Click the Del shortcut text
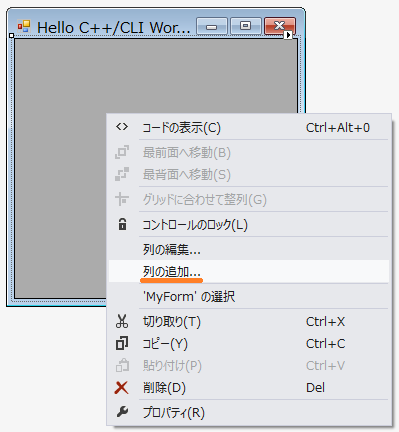This screenshot has height=432, width=399. pos(315,388)
